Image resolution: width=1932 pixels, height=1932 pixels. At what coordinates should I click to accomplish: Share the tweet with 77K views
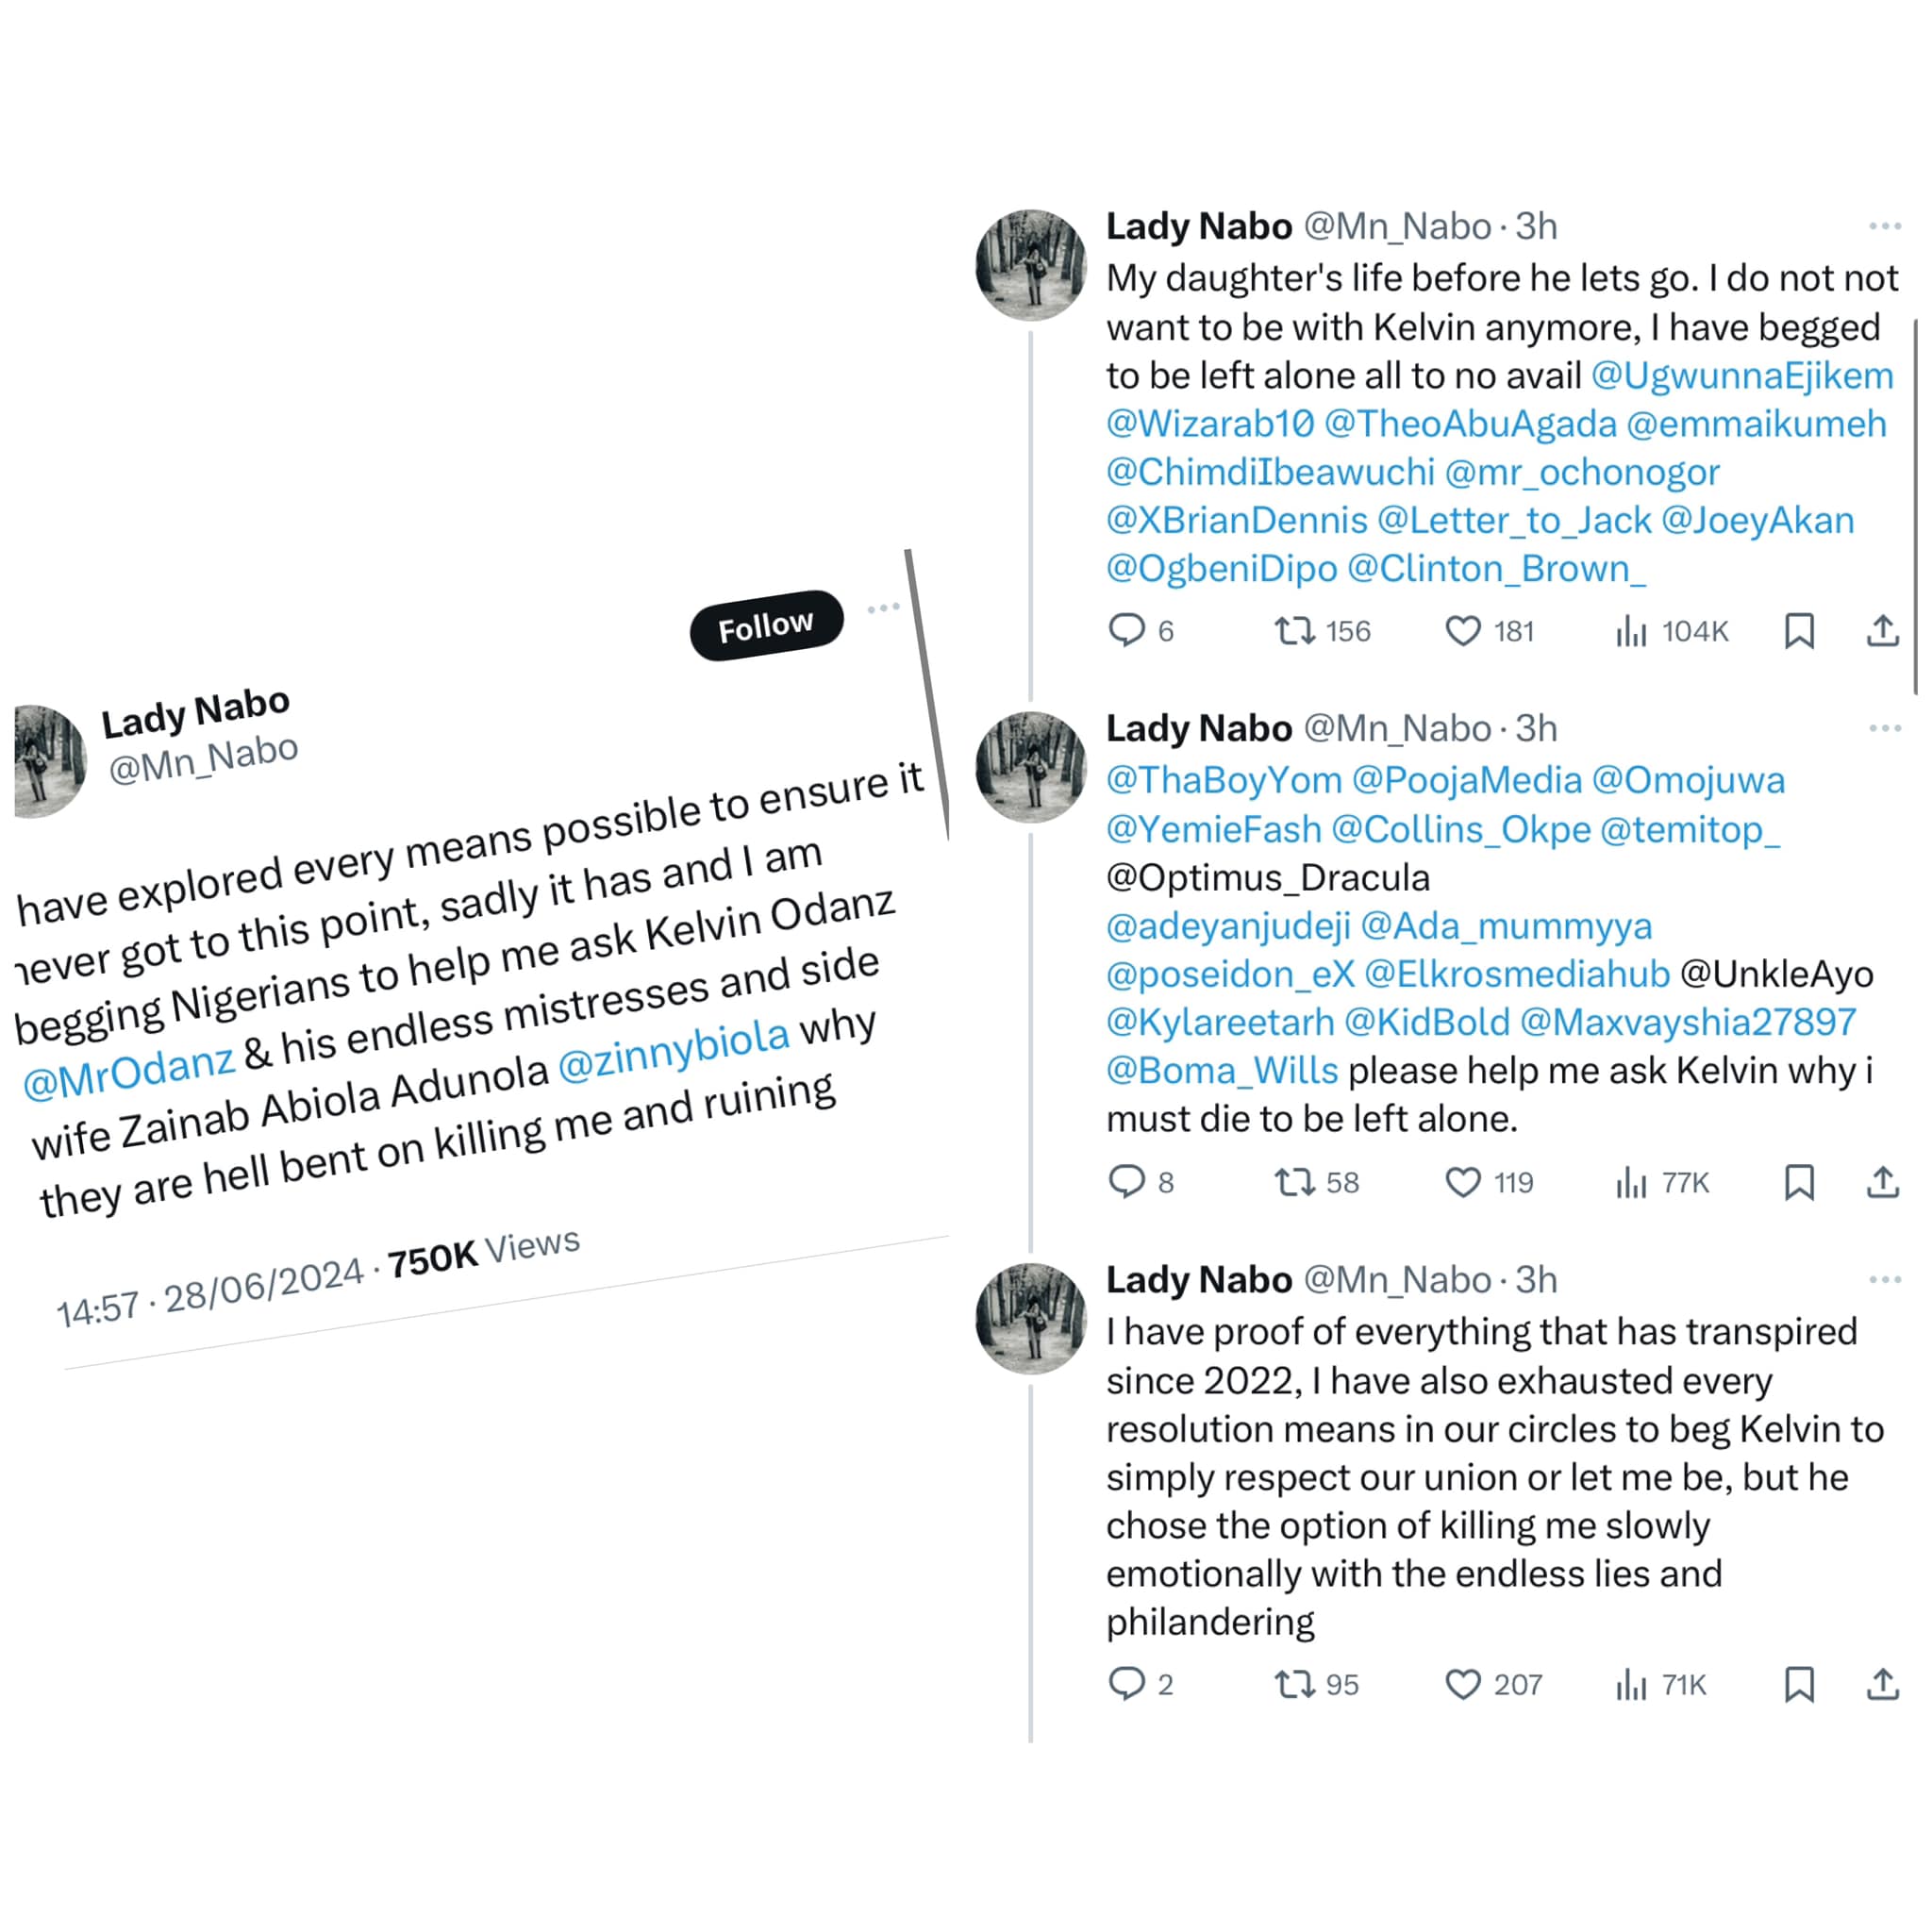pyautogui.click(x=1882, y=1182)
